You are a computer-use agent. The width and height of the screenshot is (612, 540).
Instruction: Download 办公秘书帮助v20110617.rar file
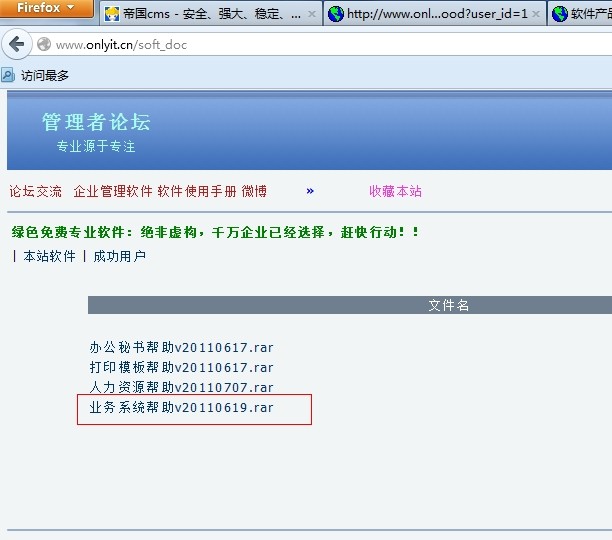[181, 348]
